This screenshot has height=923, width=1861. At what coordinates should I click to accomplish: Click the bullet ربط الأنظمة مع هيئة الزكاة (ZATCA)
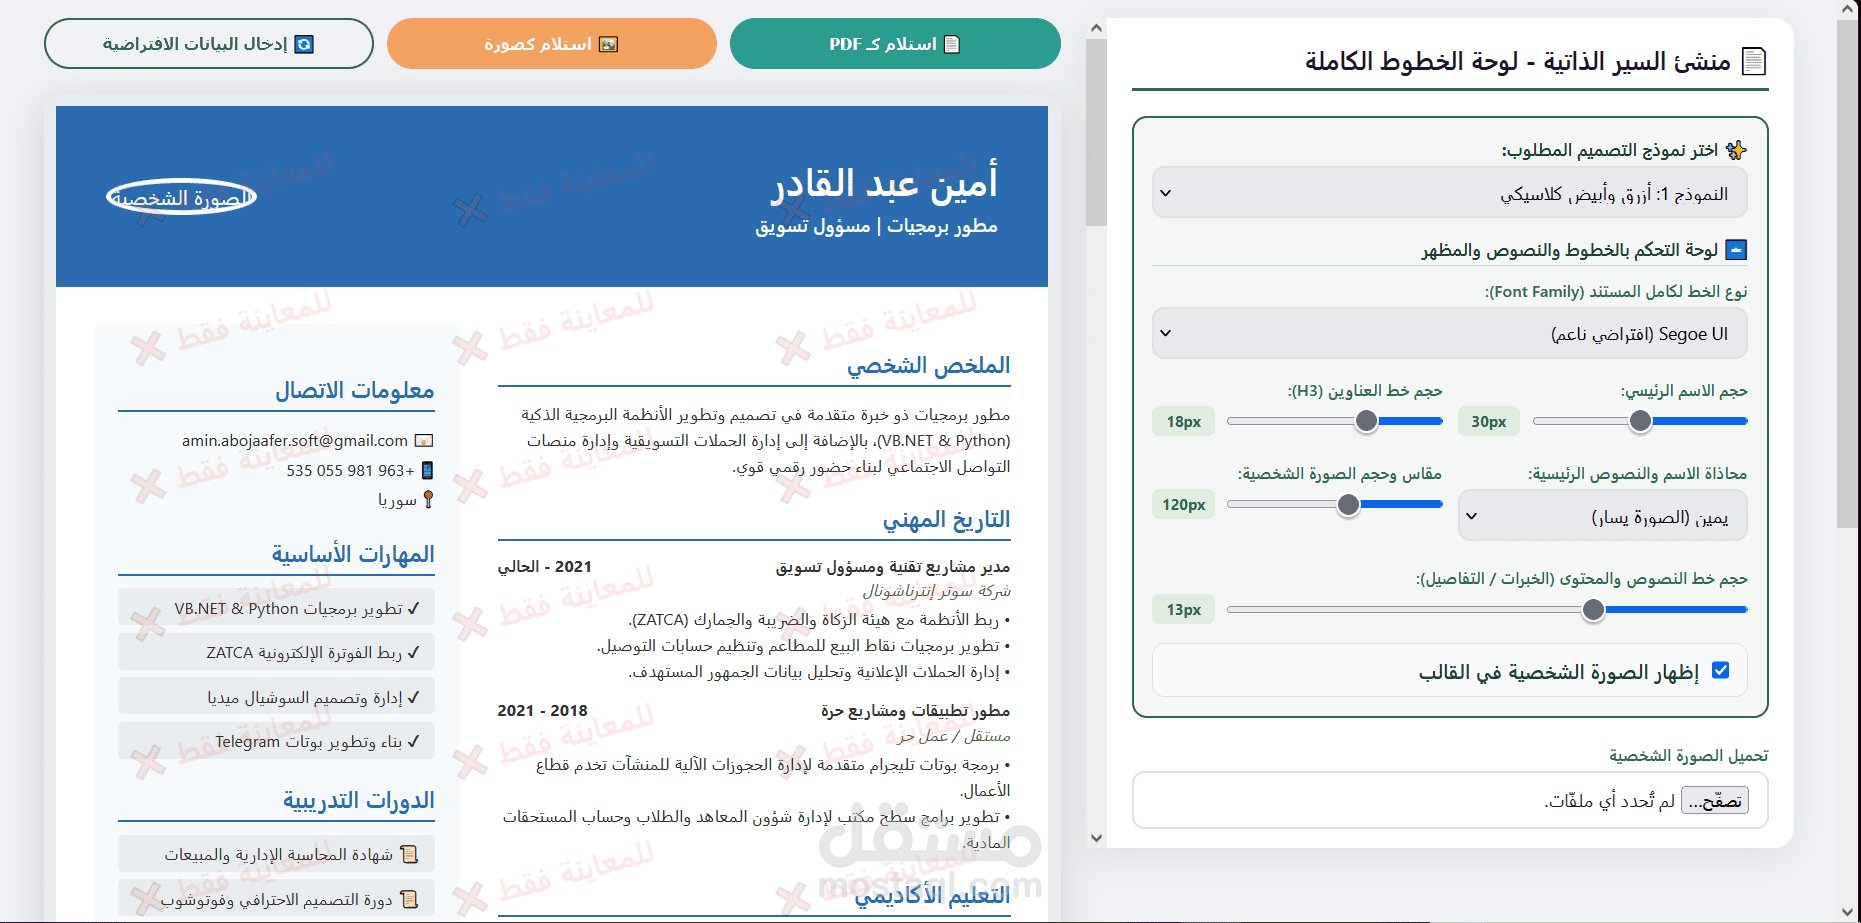(x=819, y=620)
